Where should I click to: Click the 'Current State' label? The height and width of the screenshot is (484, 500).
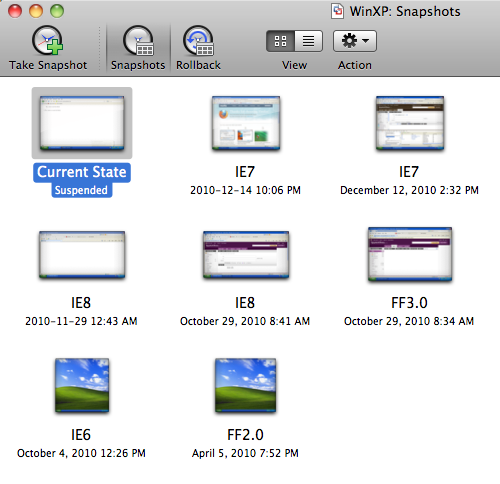(82, 172)
